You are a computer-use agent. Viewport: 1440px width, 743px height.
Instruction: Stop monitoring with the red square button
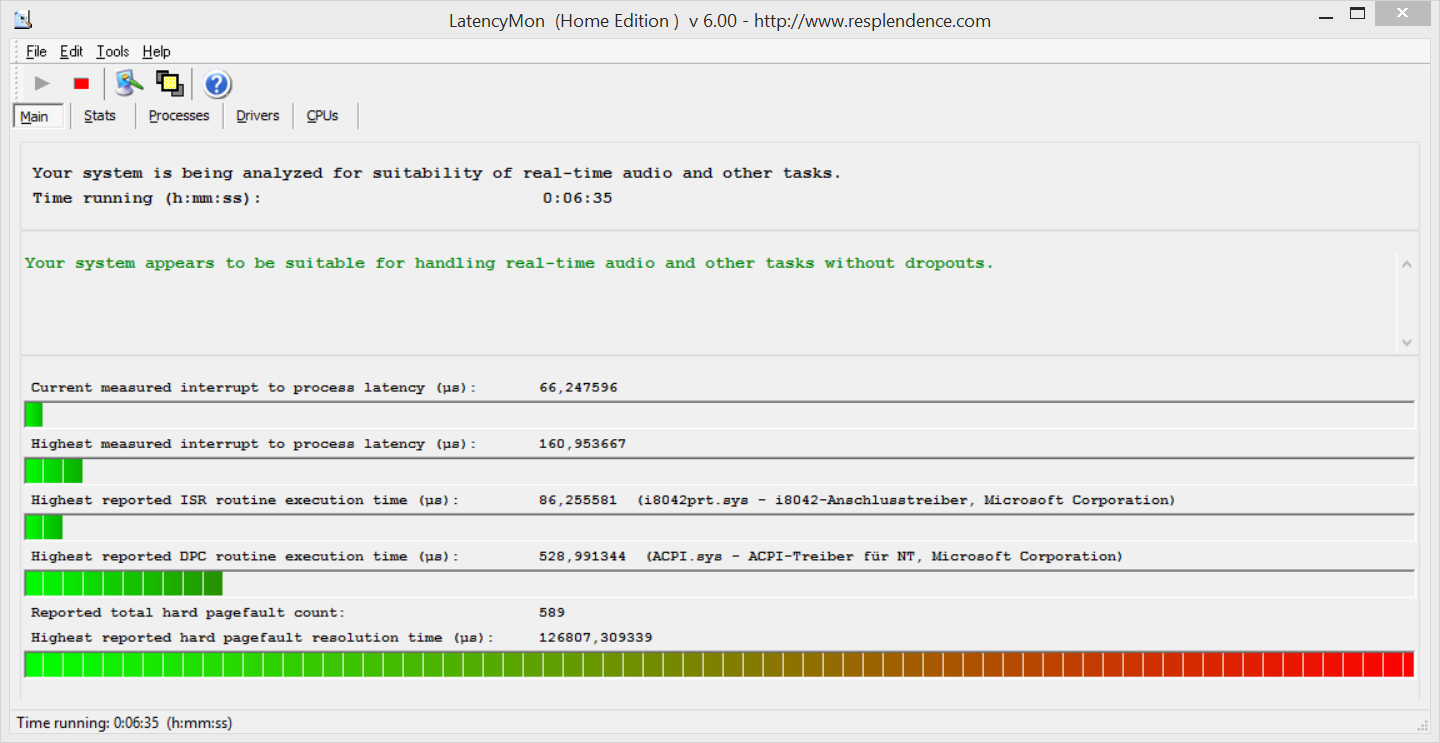tap(82, 84)
